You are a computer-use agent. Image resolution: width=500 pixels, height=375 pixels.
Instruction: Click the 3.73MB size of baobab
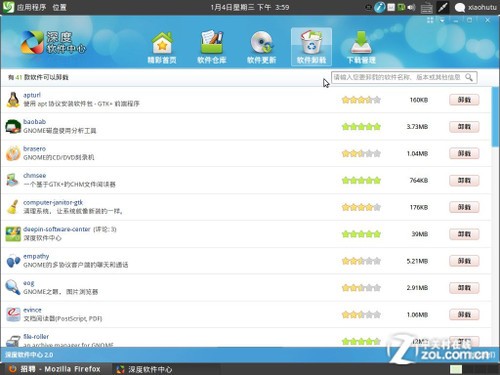[417, 127]
